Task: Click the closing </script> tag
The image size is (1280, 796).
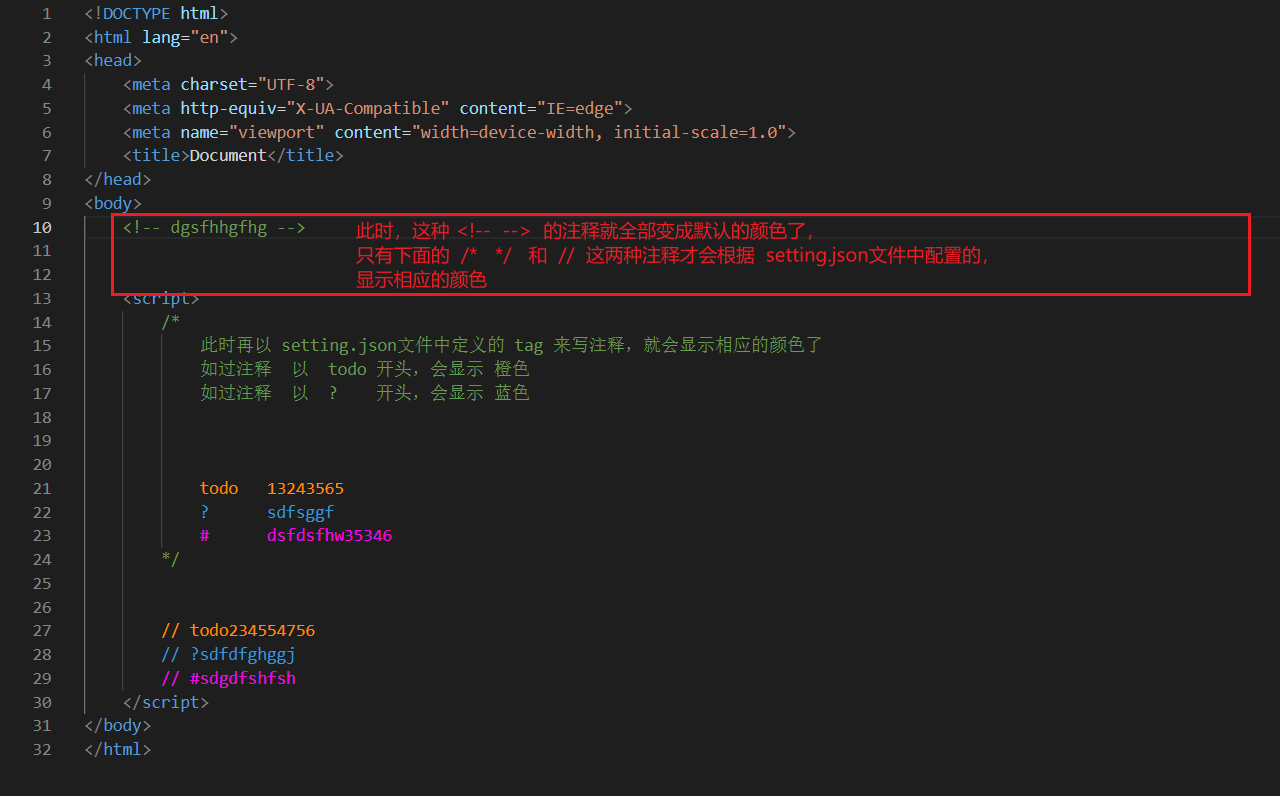Action: pyautogui.click(x=166, y=702)
